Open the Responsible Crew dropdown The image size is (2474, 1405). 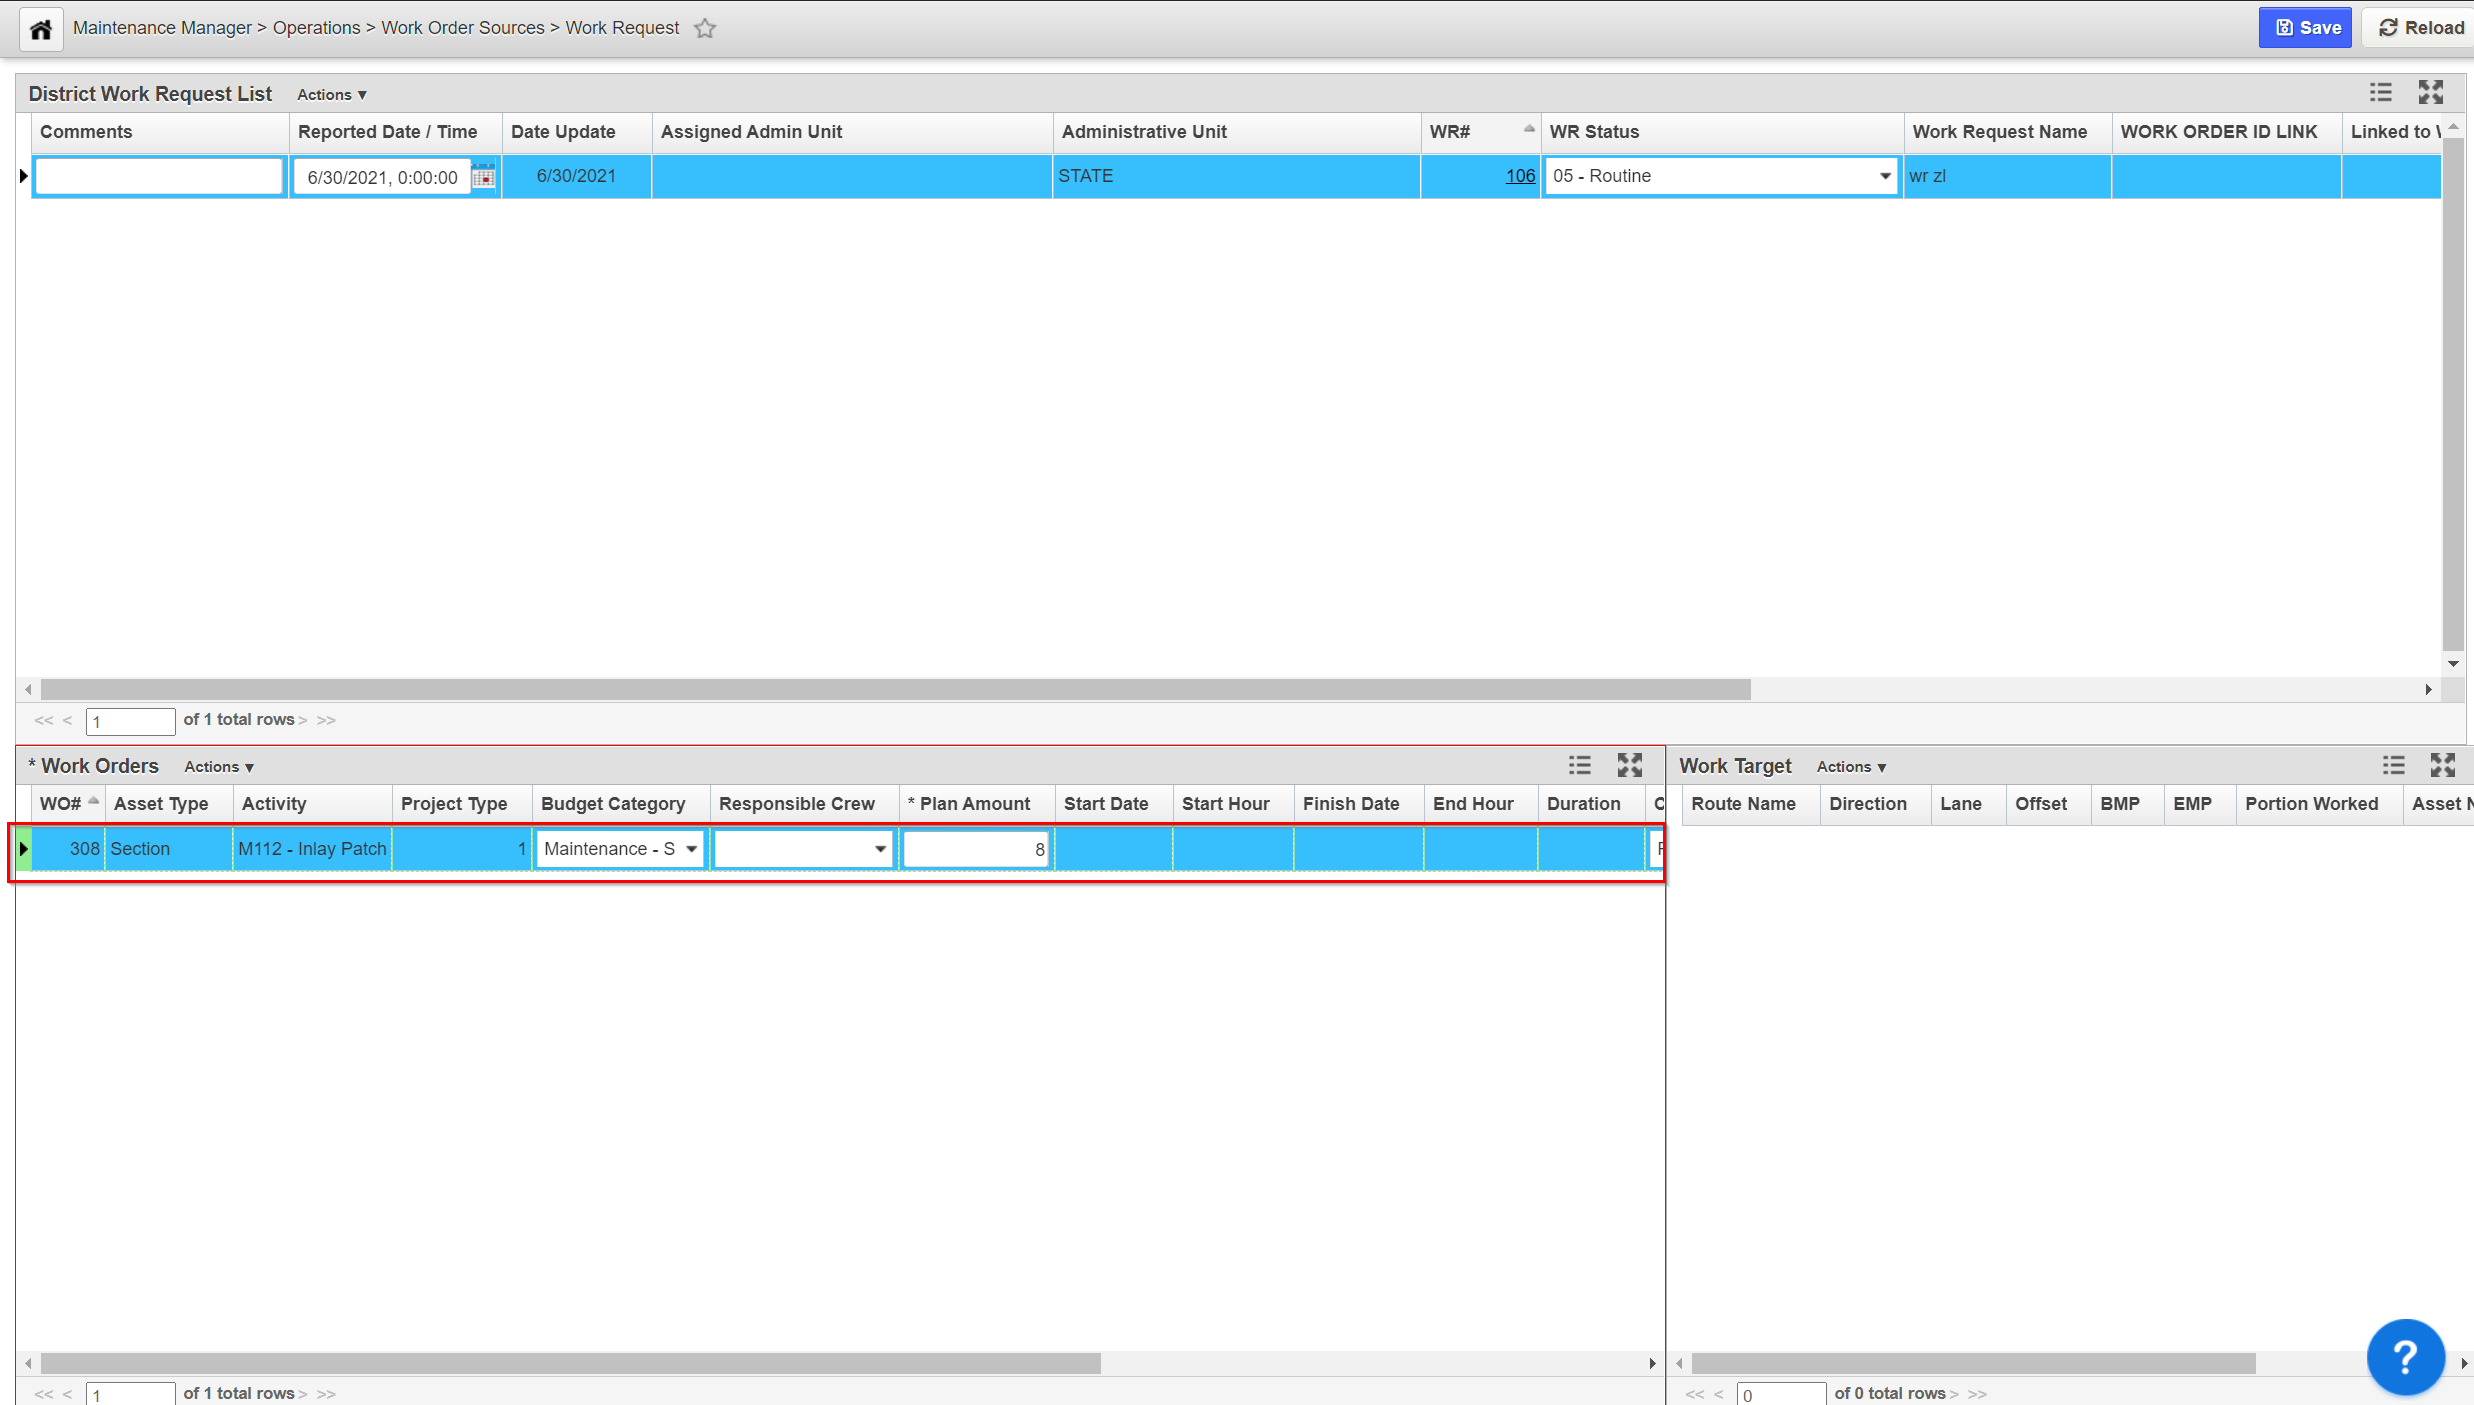[x=879, y=849]
